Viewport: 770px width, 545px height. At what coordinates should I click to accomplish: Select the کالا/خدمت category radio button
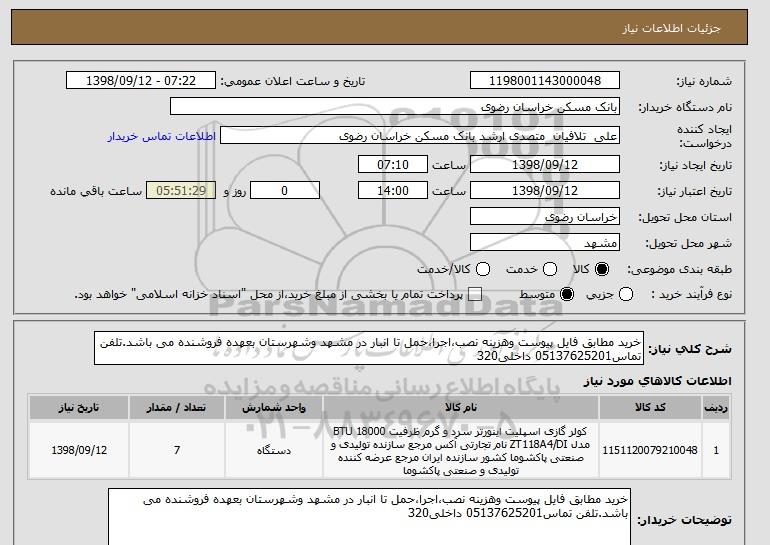coord(483,269)
